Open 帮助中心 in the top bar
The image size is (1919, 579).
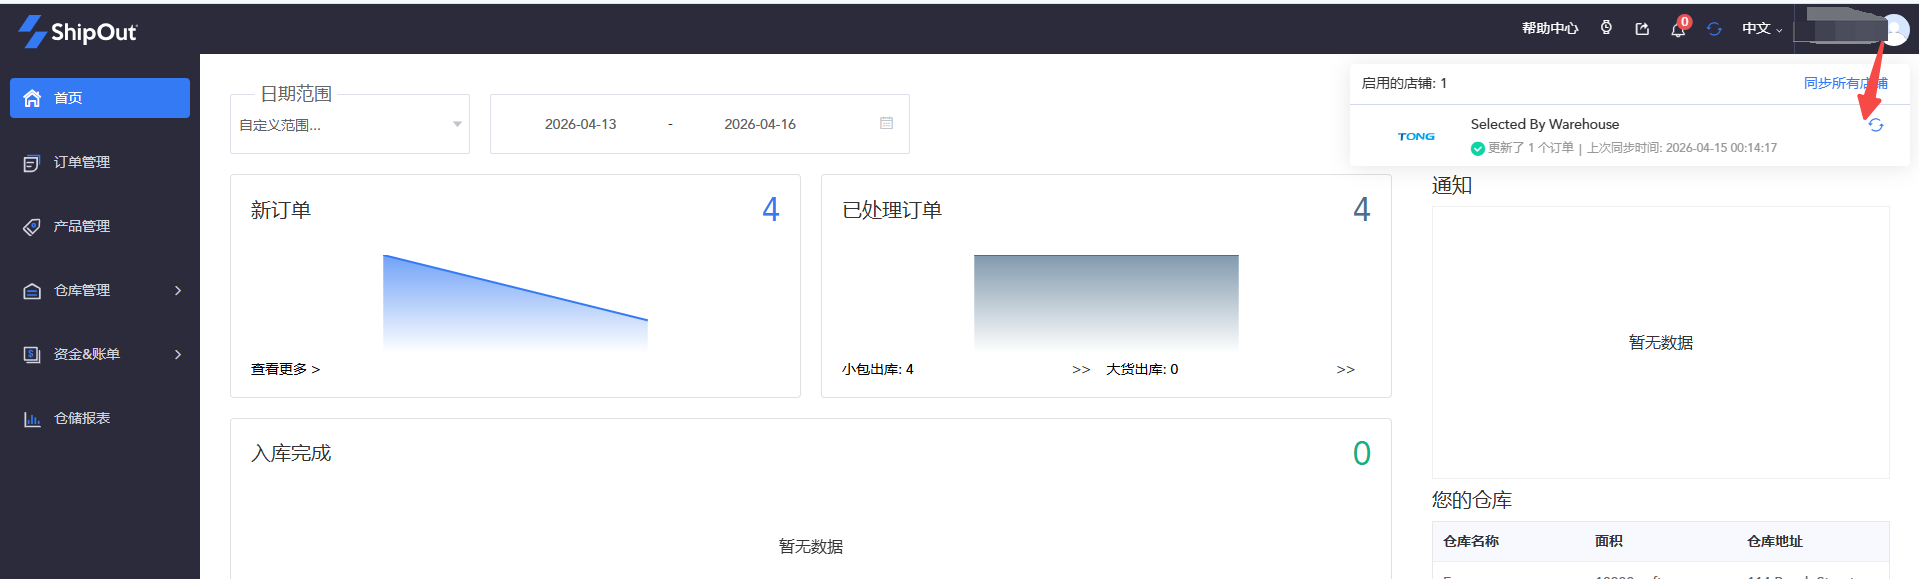(1550, 29)
